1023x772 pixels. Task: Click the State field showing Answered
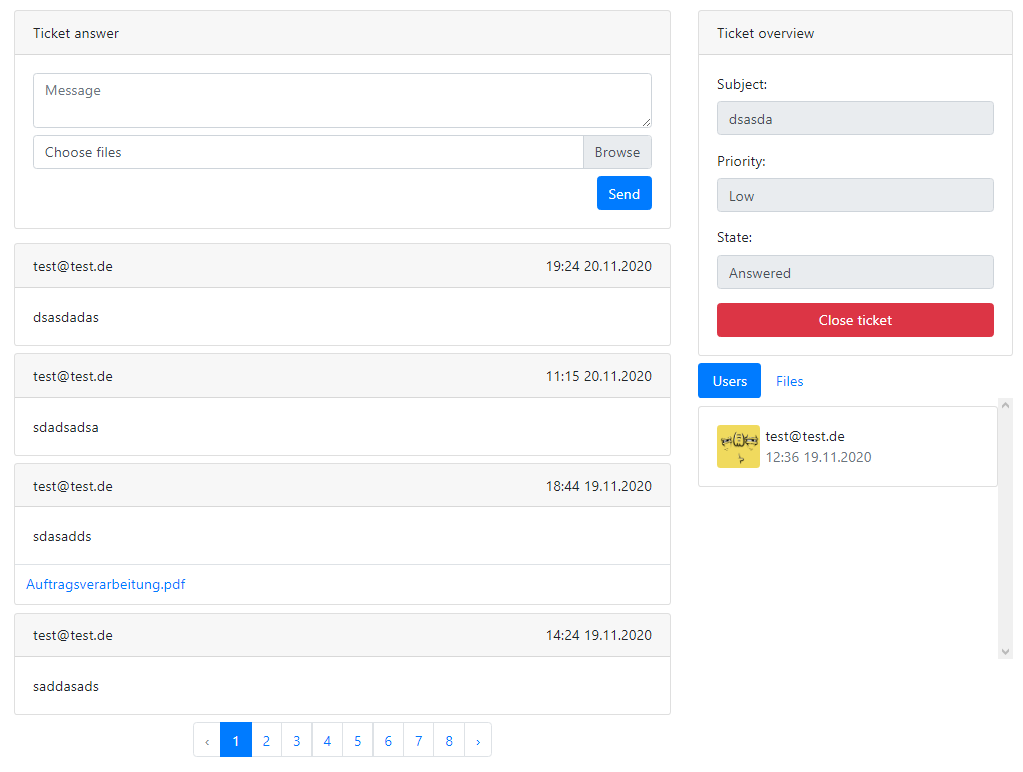click(855, 272)
